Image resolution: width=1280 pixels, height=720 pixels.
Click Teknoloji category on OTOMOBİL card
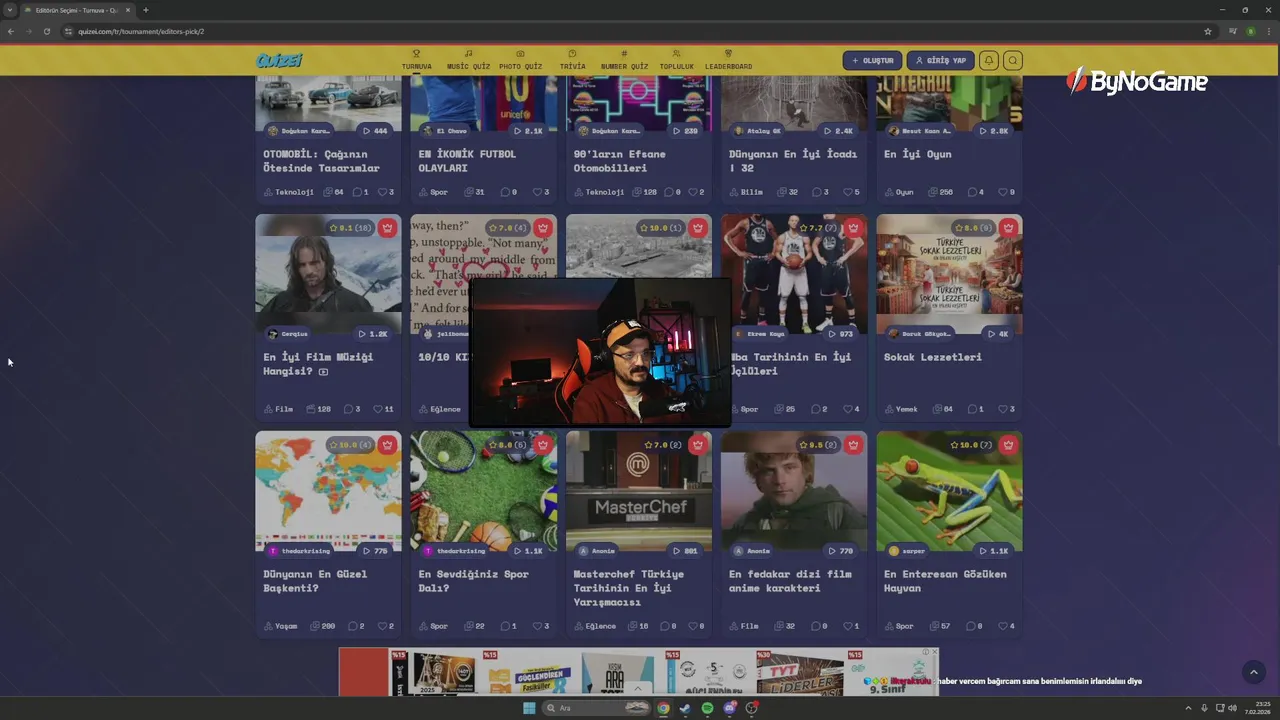point(289,192)
